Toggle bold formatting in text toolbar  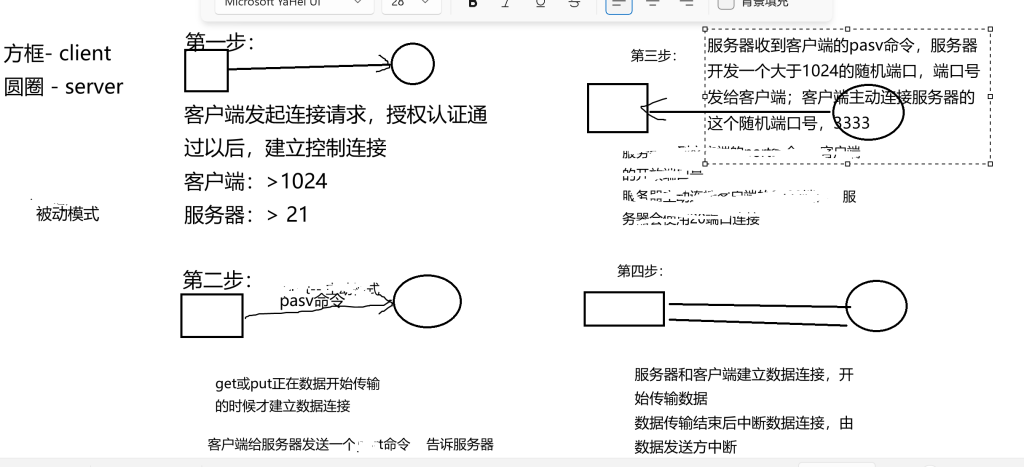tap(473, 4)
